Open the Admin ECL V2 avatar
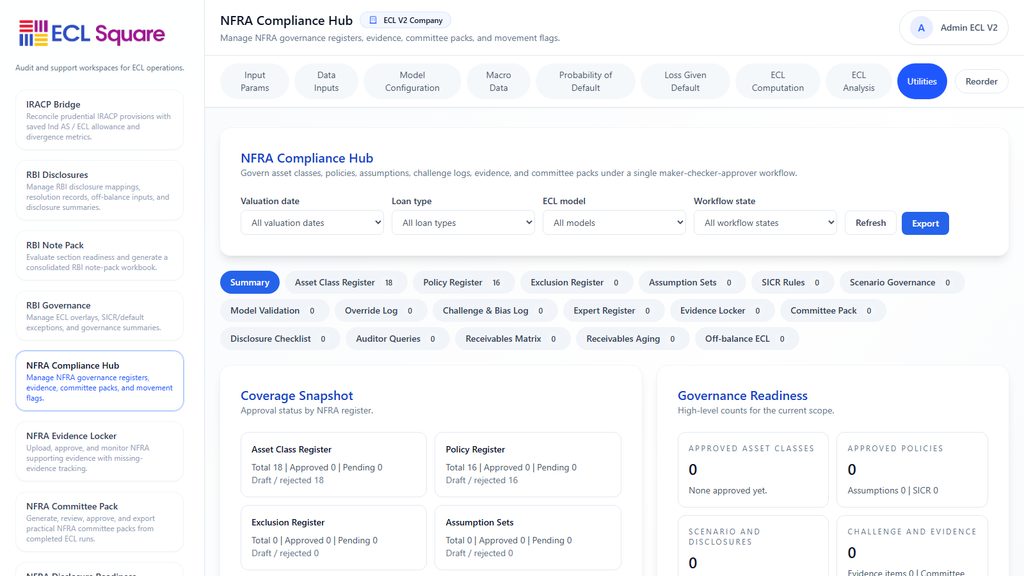The height and width of the screenshot is (576, 1024). tap(921, 28)
